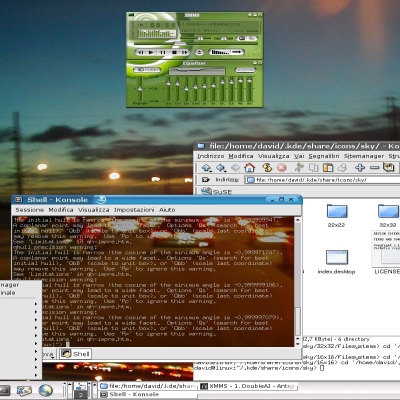Go to Home in Konqueror
The width and height of the screenshot is (400, 400).
point(249,167)
